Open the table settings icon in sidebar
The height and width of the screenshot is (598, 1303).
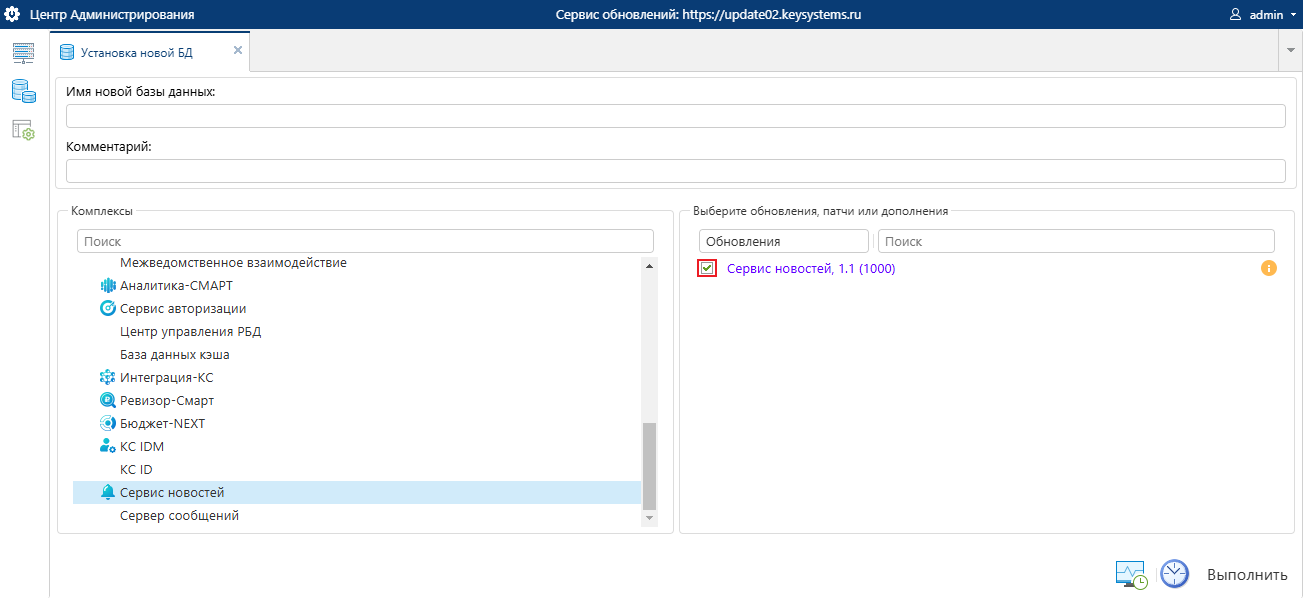(x=23, y=130)
